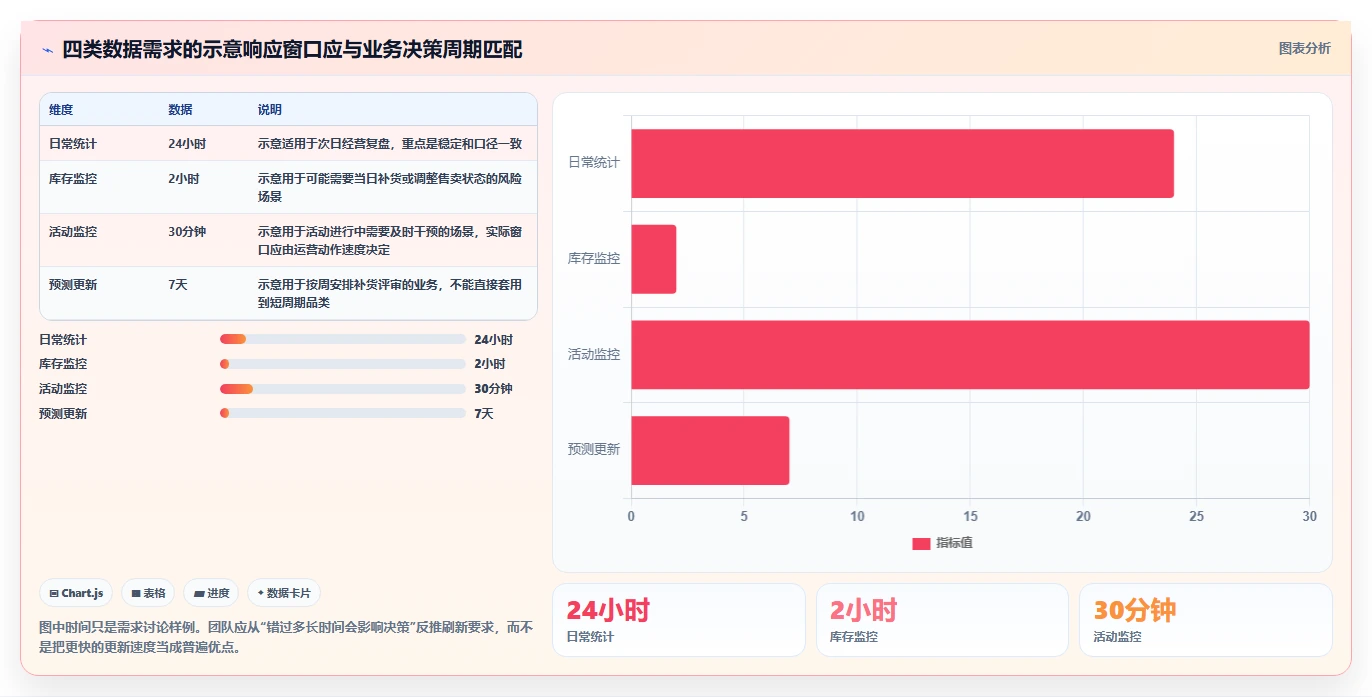1372x697 pixels.
Task: Click the 日常统计 bar in the chart
Action: tap(902, 163)
